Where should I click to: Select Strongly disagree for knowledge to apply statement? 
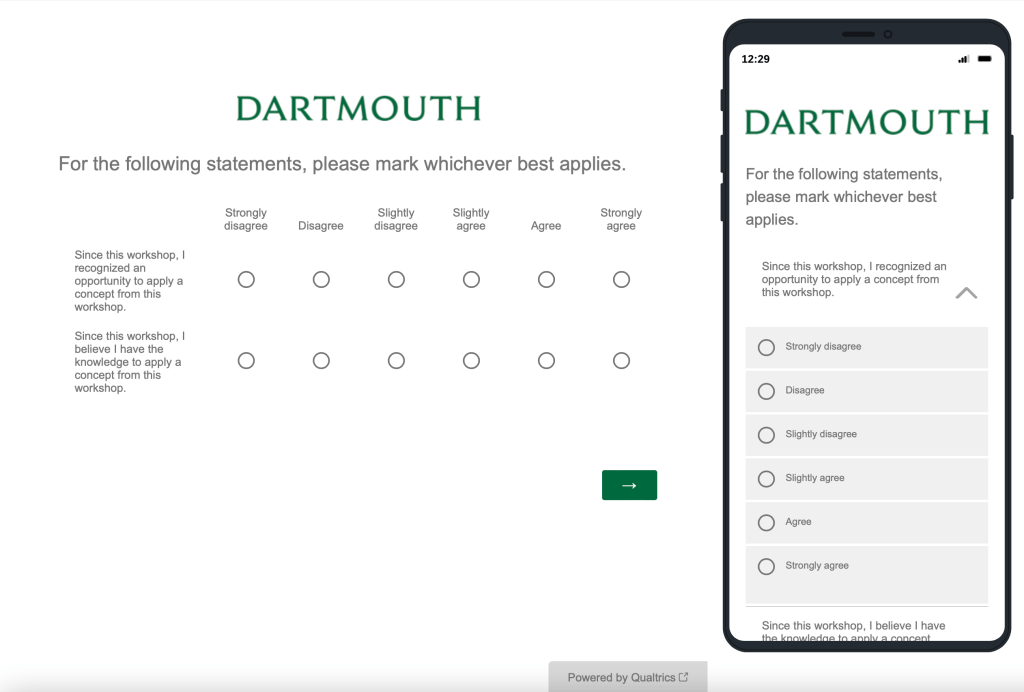(246, 361)
